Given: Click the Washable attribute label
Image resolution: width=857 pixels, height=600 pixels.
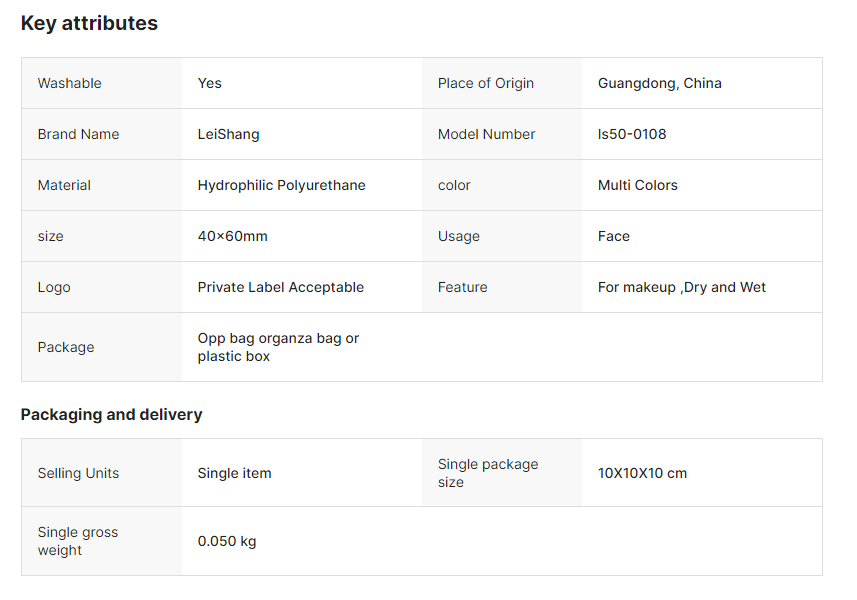Looking at the screenshot, I should tap(70, 83).
